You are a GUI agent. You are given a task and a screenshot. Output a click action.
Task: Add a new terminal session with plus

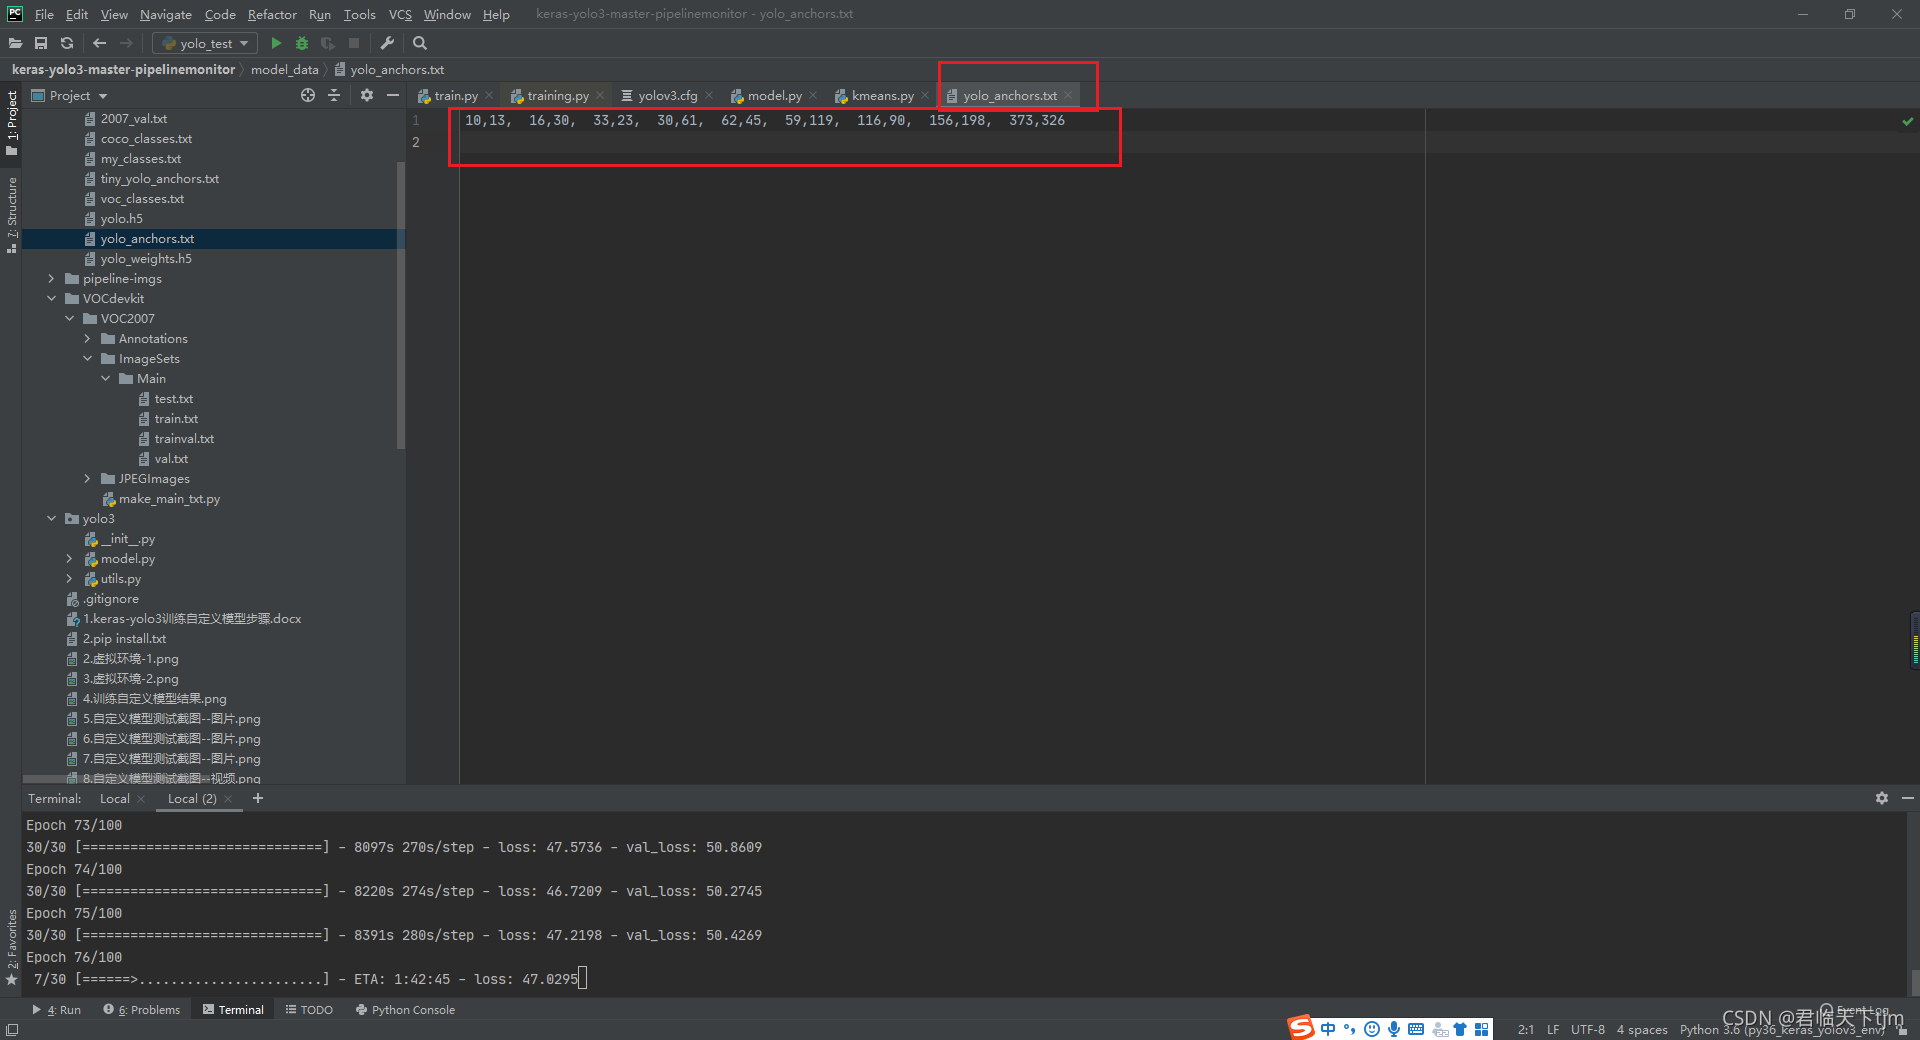pos(258,798)
